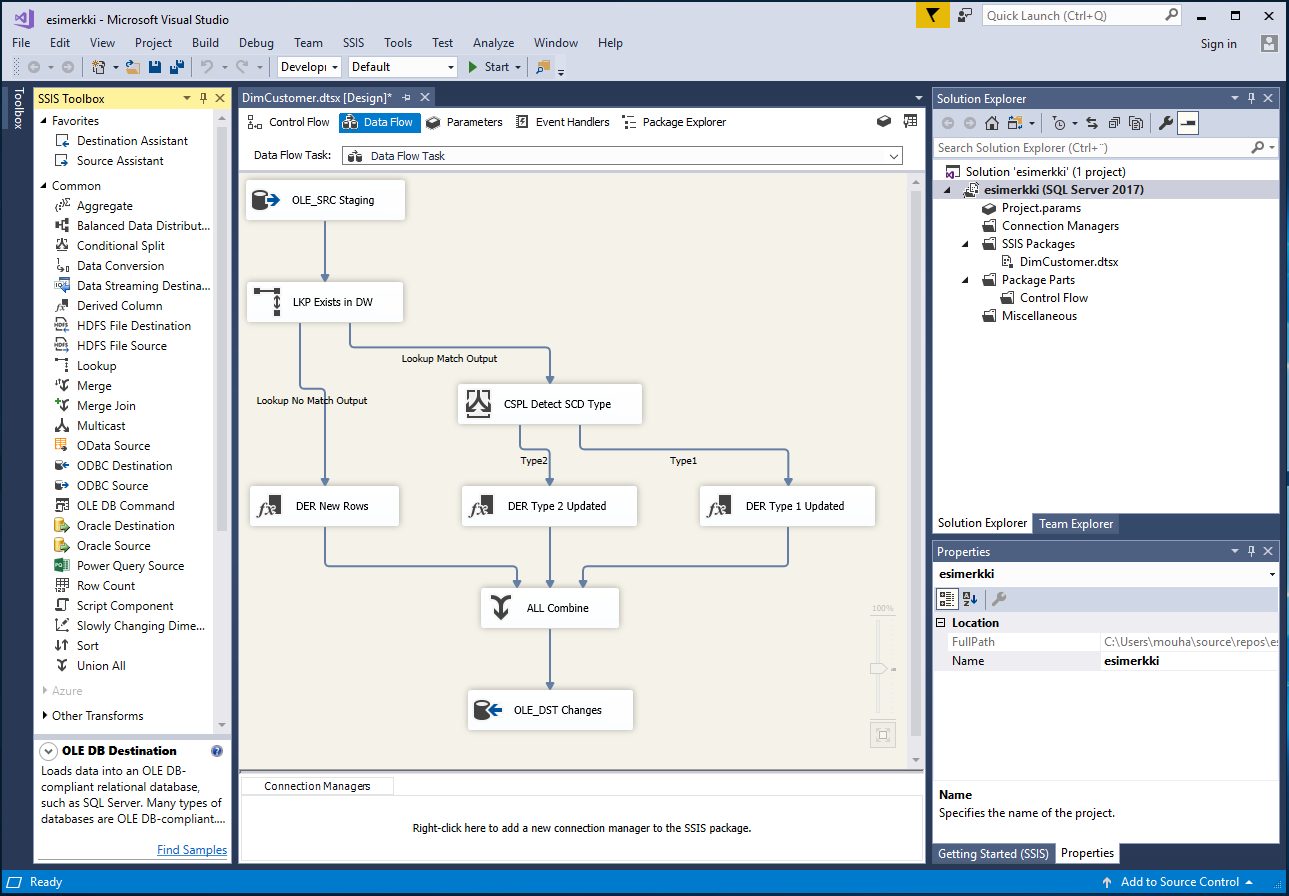Image resolution: width=1289 pixels, height=896 pixels.
Task: Click Sync with Active Document icon
Action: click(x=1091, y=123)
